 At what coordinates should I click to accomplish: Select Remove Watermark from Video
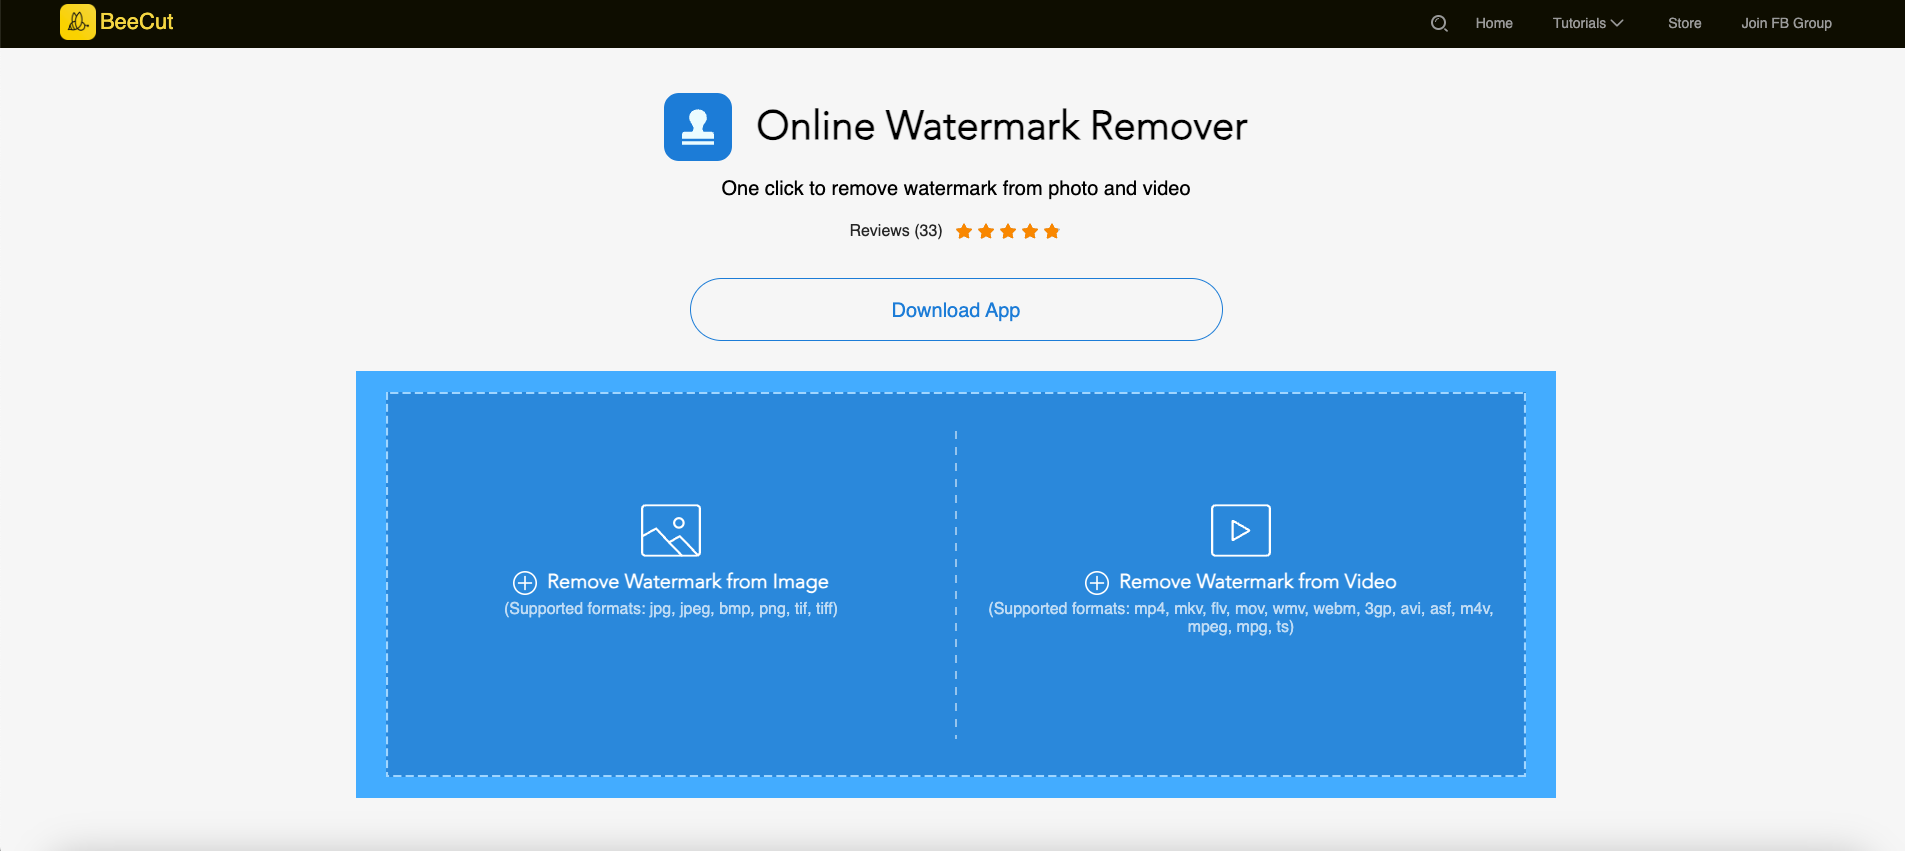point(1258,582)
